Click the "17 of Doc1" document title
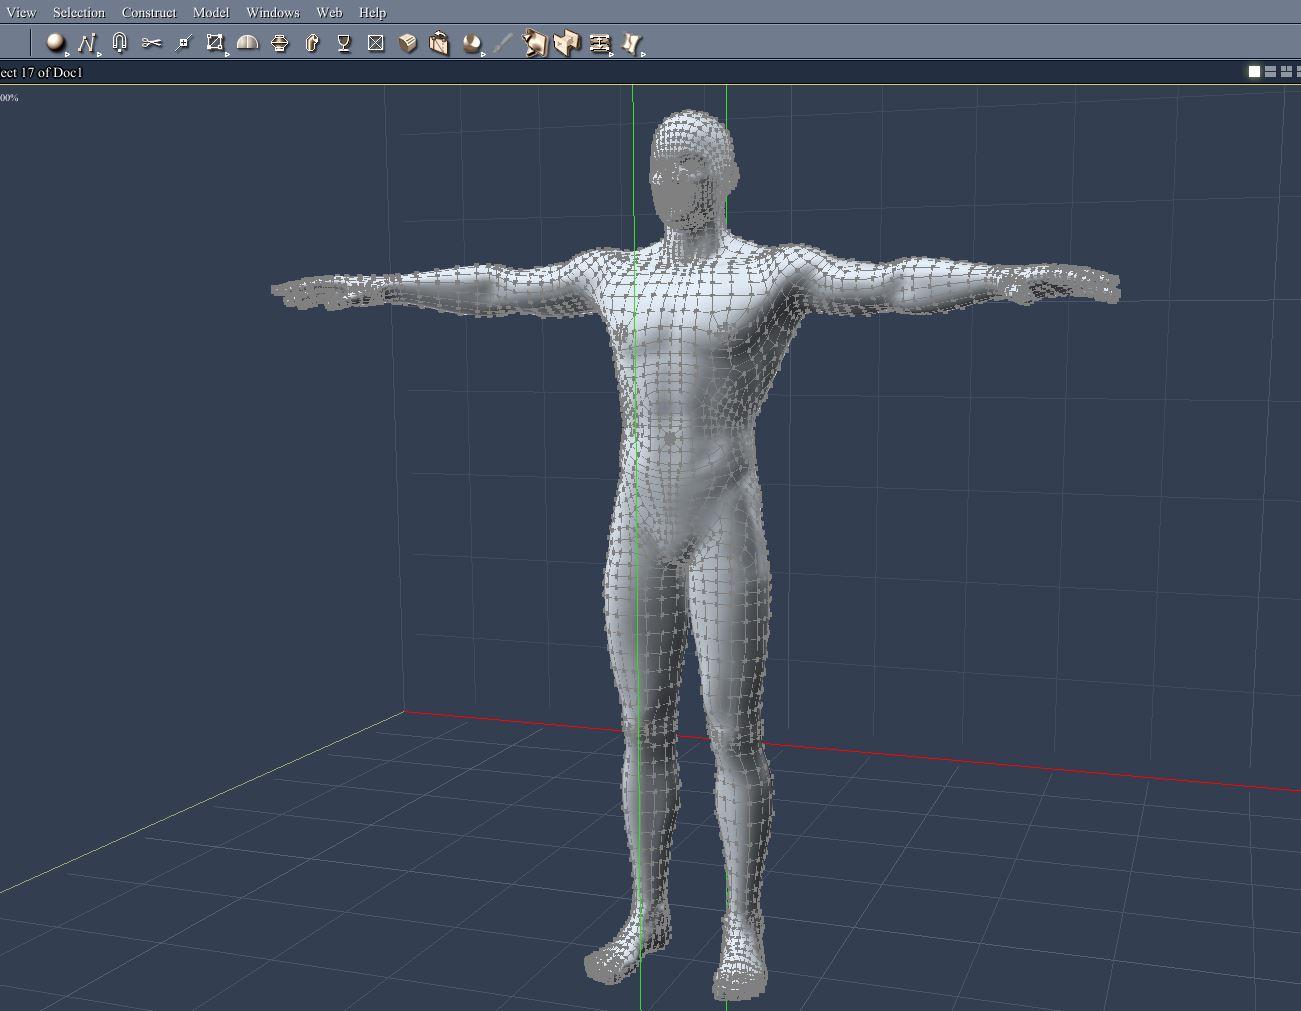Screen dimensions: 1301x1011 (51, 72)
